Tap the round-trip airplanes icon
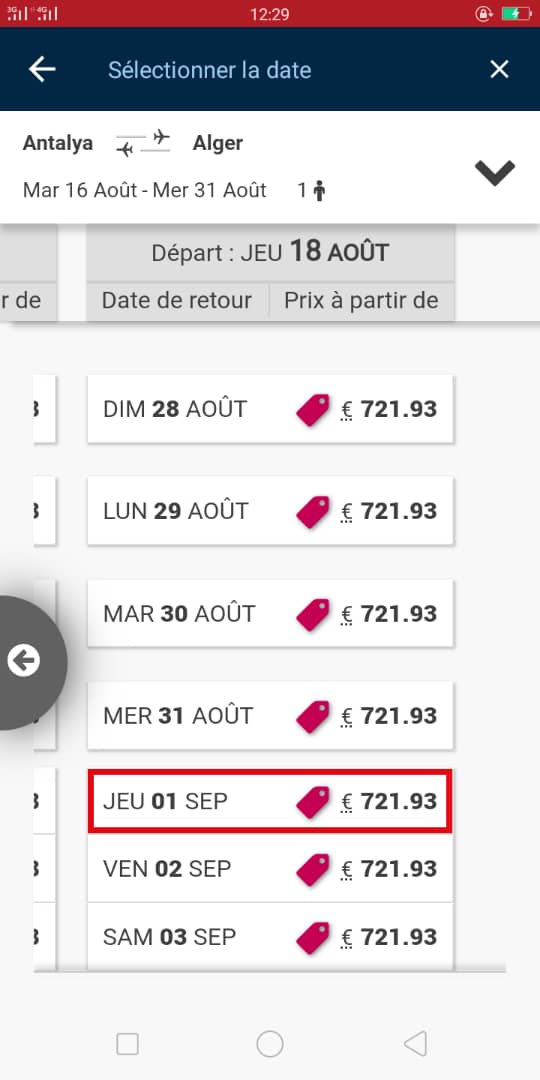Screen dimensions: 540x1080 coord(143,143)
